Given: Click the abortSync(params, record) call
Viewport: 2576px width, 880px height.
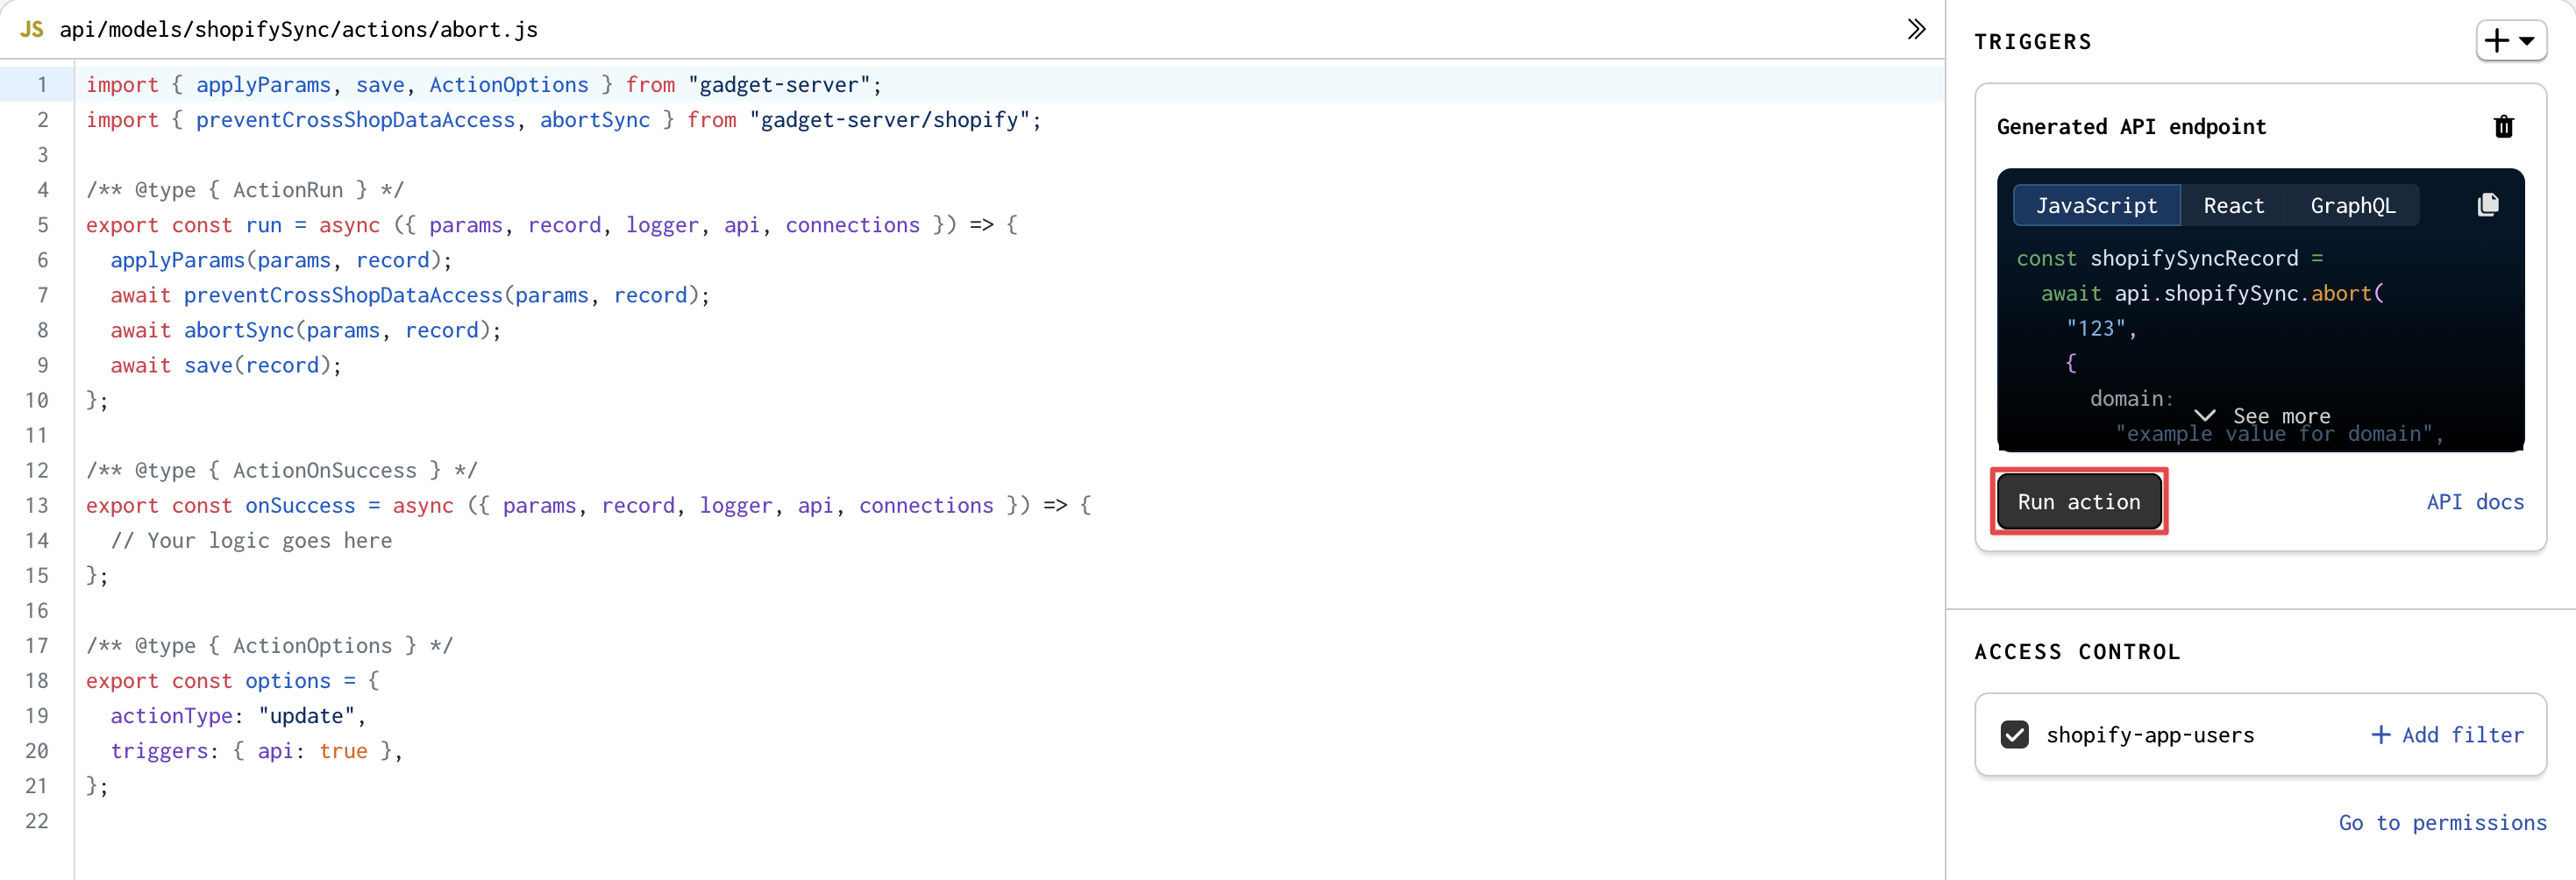Looking at the screenshot, I should point(342,330).
